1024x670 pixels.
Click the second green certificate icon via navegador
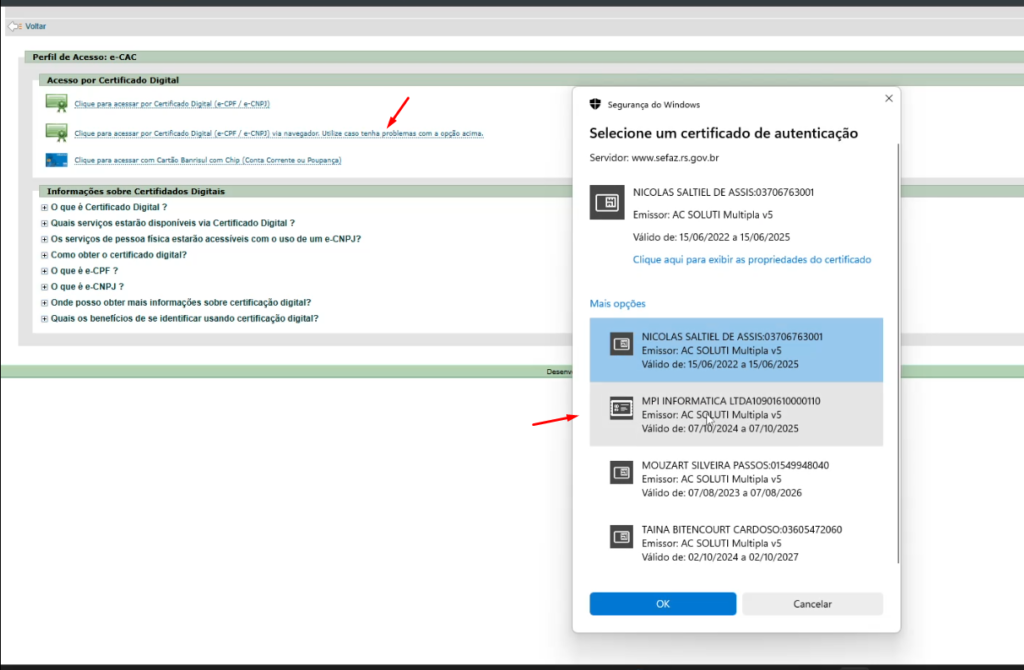(56, 132)
